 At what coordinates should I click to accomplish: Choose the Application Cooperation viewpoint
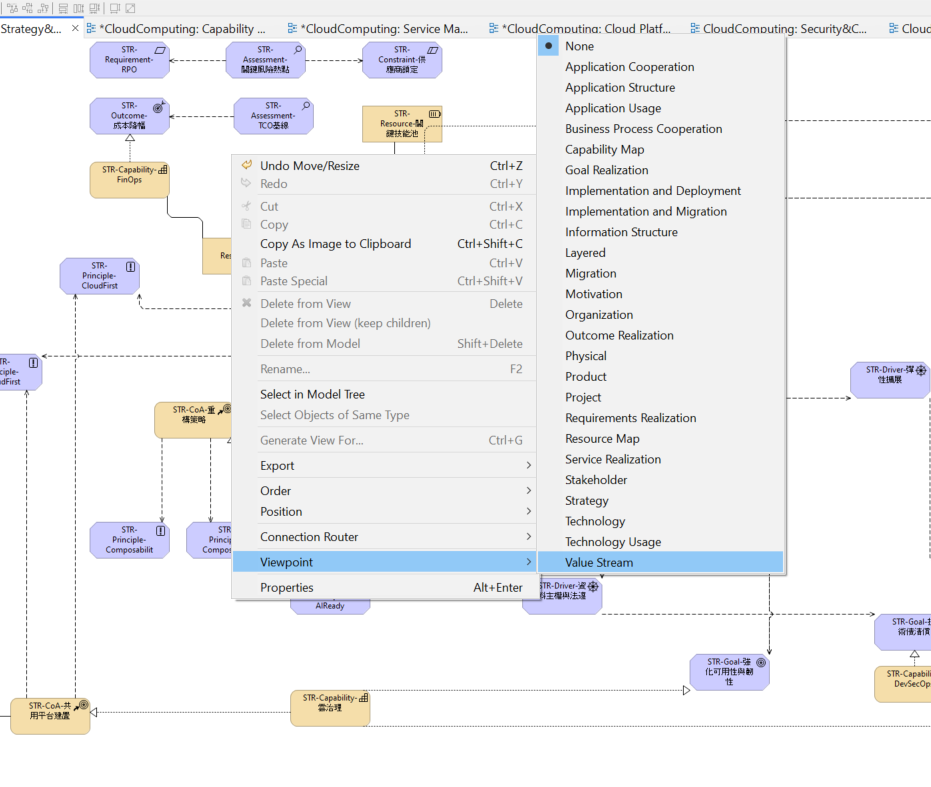click(661, 67)
